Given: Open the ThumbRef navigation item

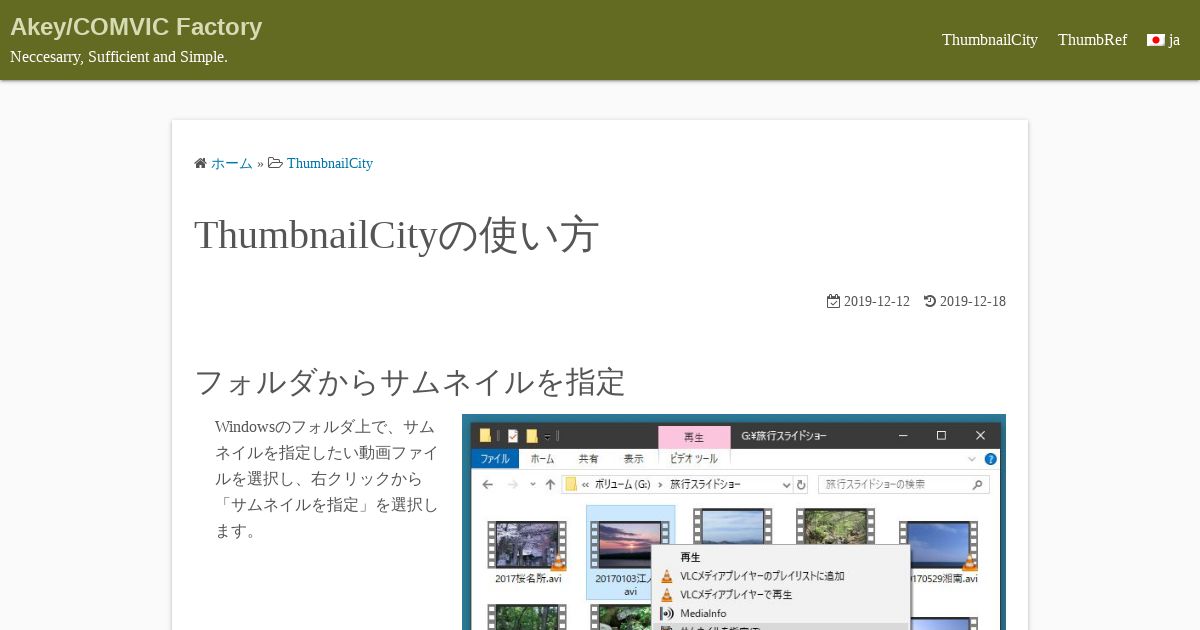Looking at the screenshot, I should point(1092,40).
